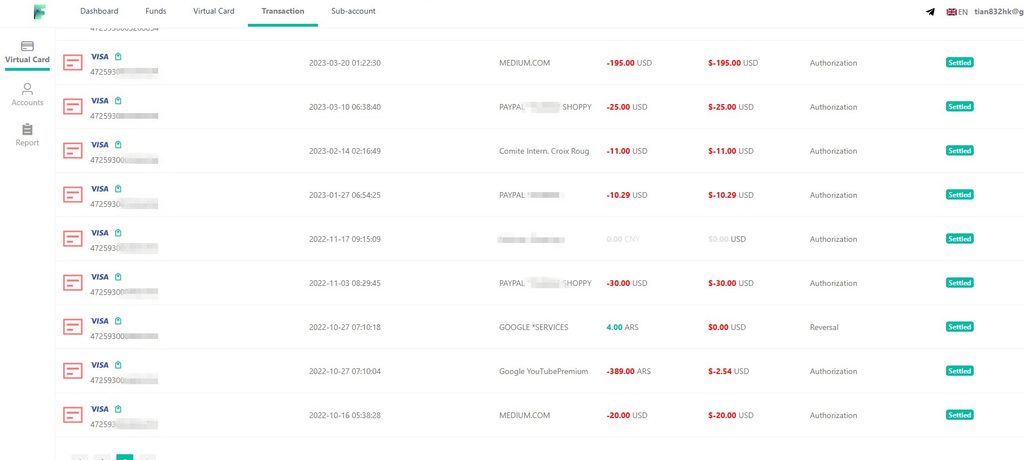Click the $-2.54 USD billed amount
Viewport: 1024px width, 460px height.
pos(728,371)
